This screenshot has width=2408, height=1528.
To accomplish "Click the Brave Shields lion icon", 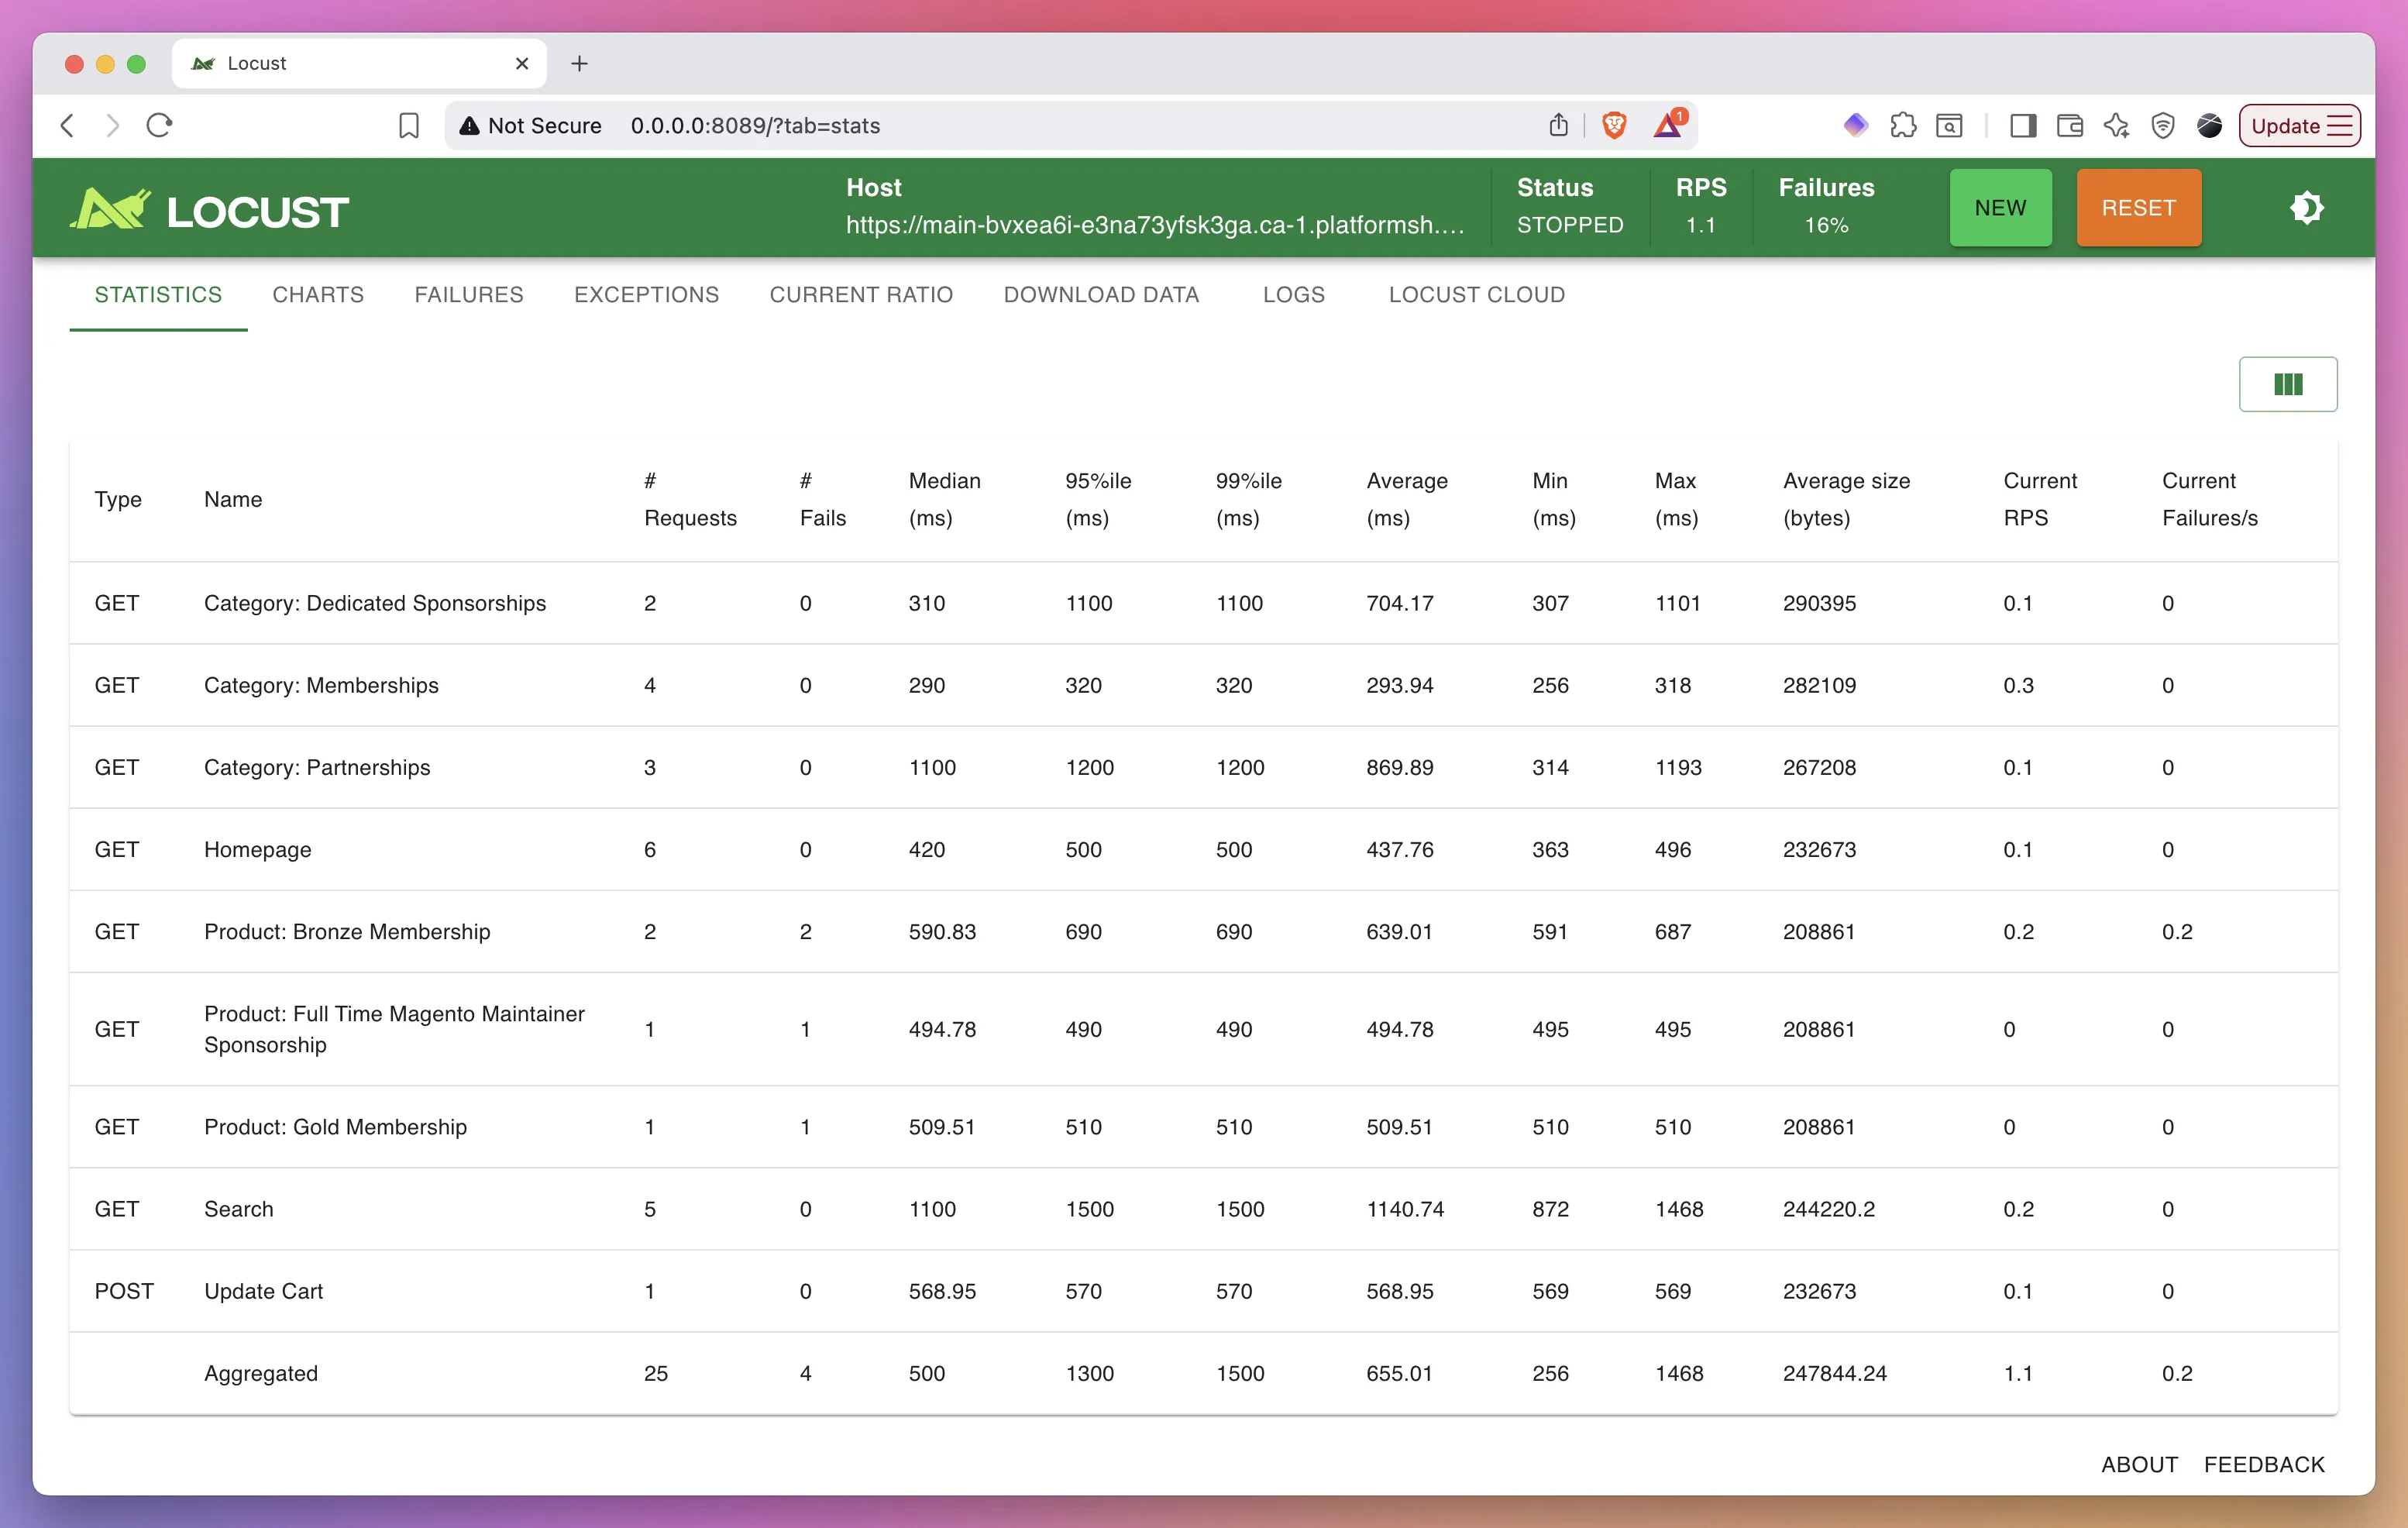I will [x=1613, y=125].
